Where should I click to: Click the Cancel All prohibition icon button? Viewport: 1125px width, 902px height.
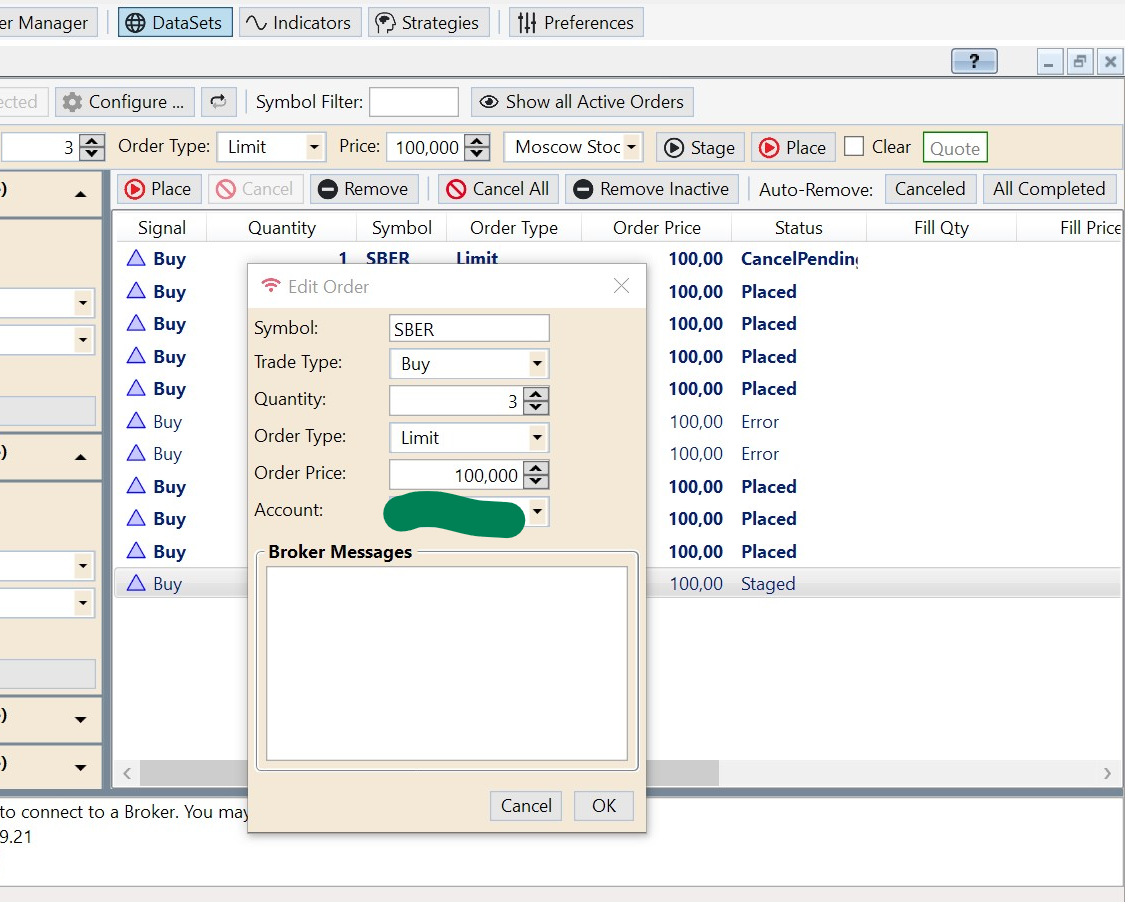(x=497, y=189)
